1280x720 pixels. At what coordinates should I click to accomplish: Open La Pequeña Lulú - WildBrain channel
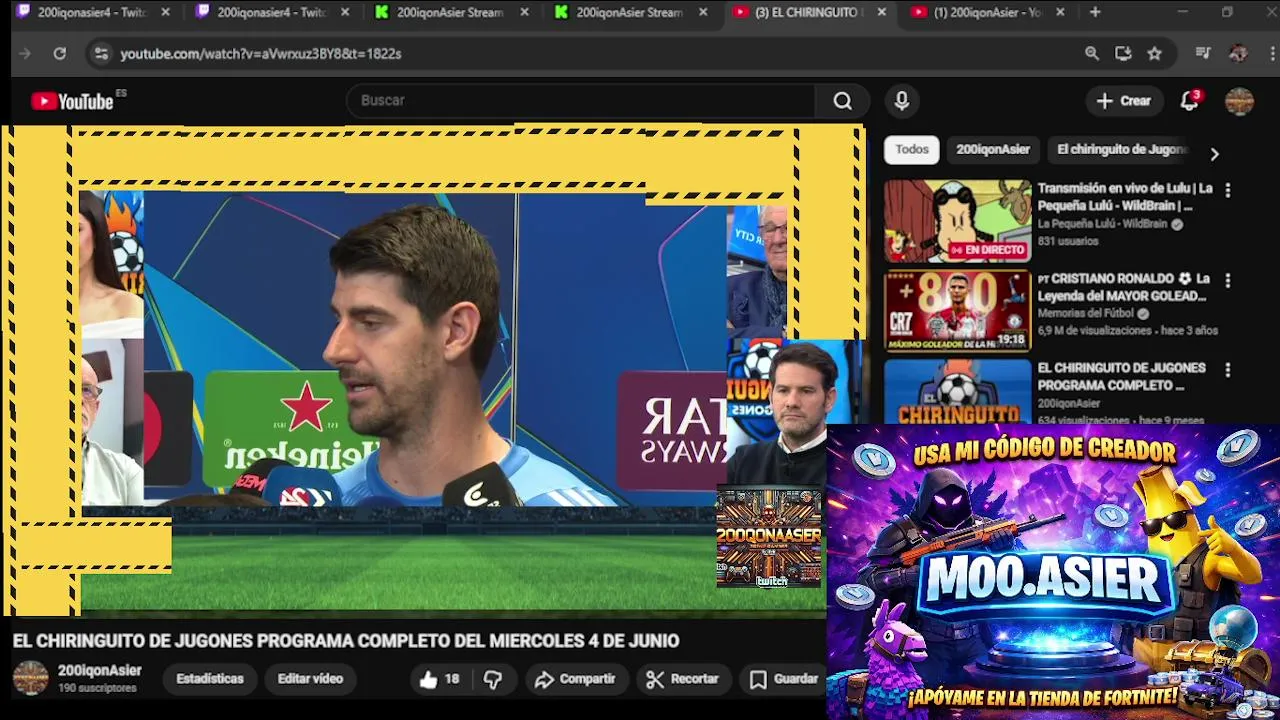(x=1102, y=225)
